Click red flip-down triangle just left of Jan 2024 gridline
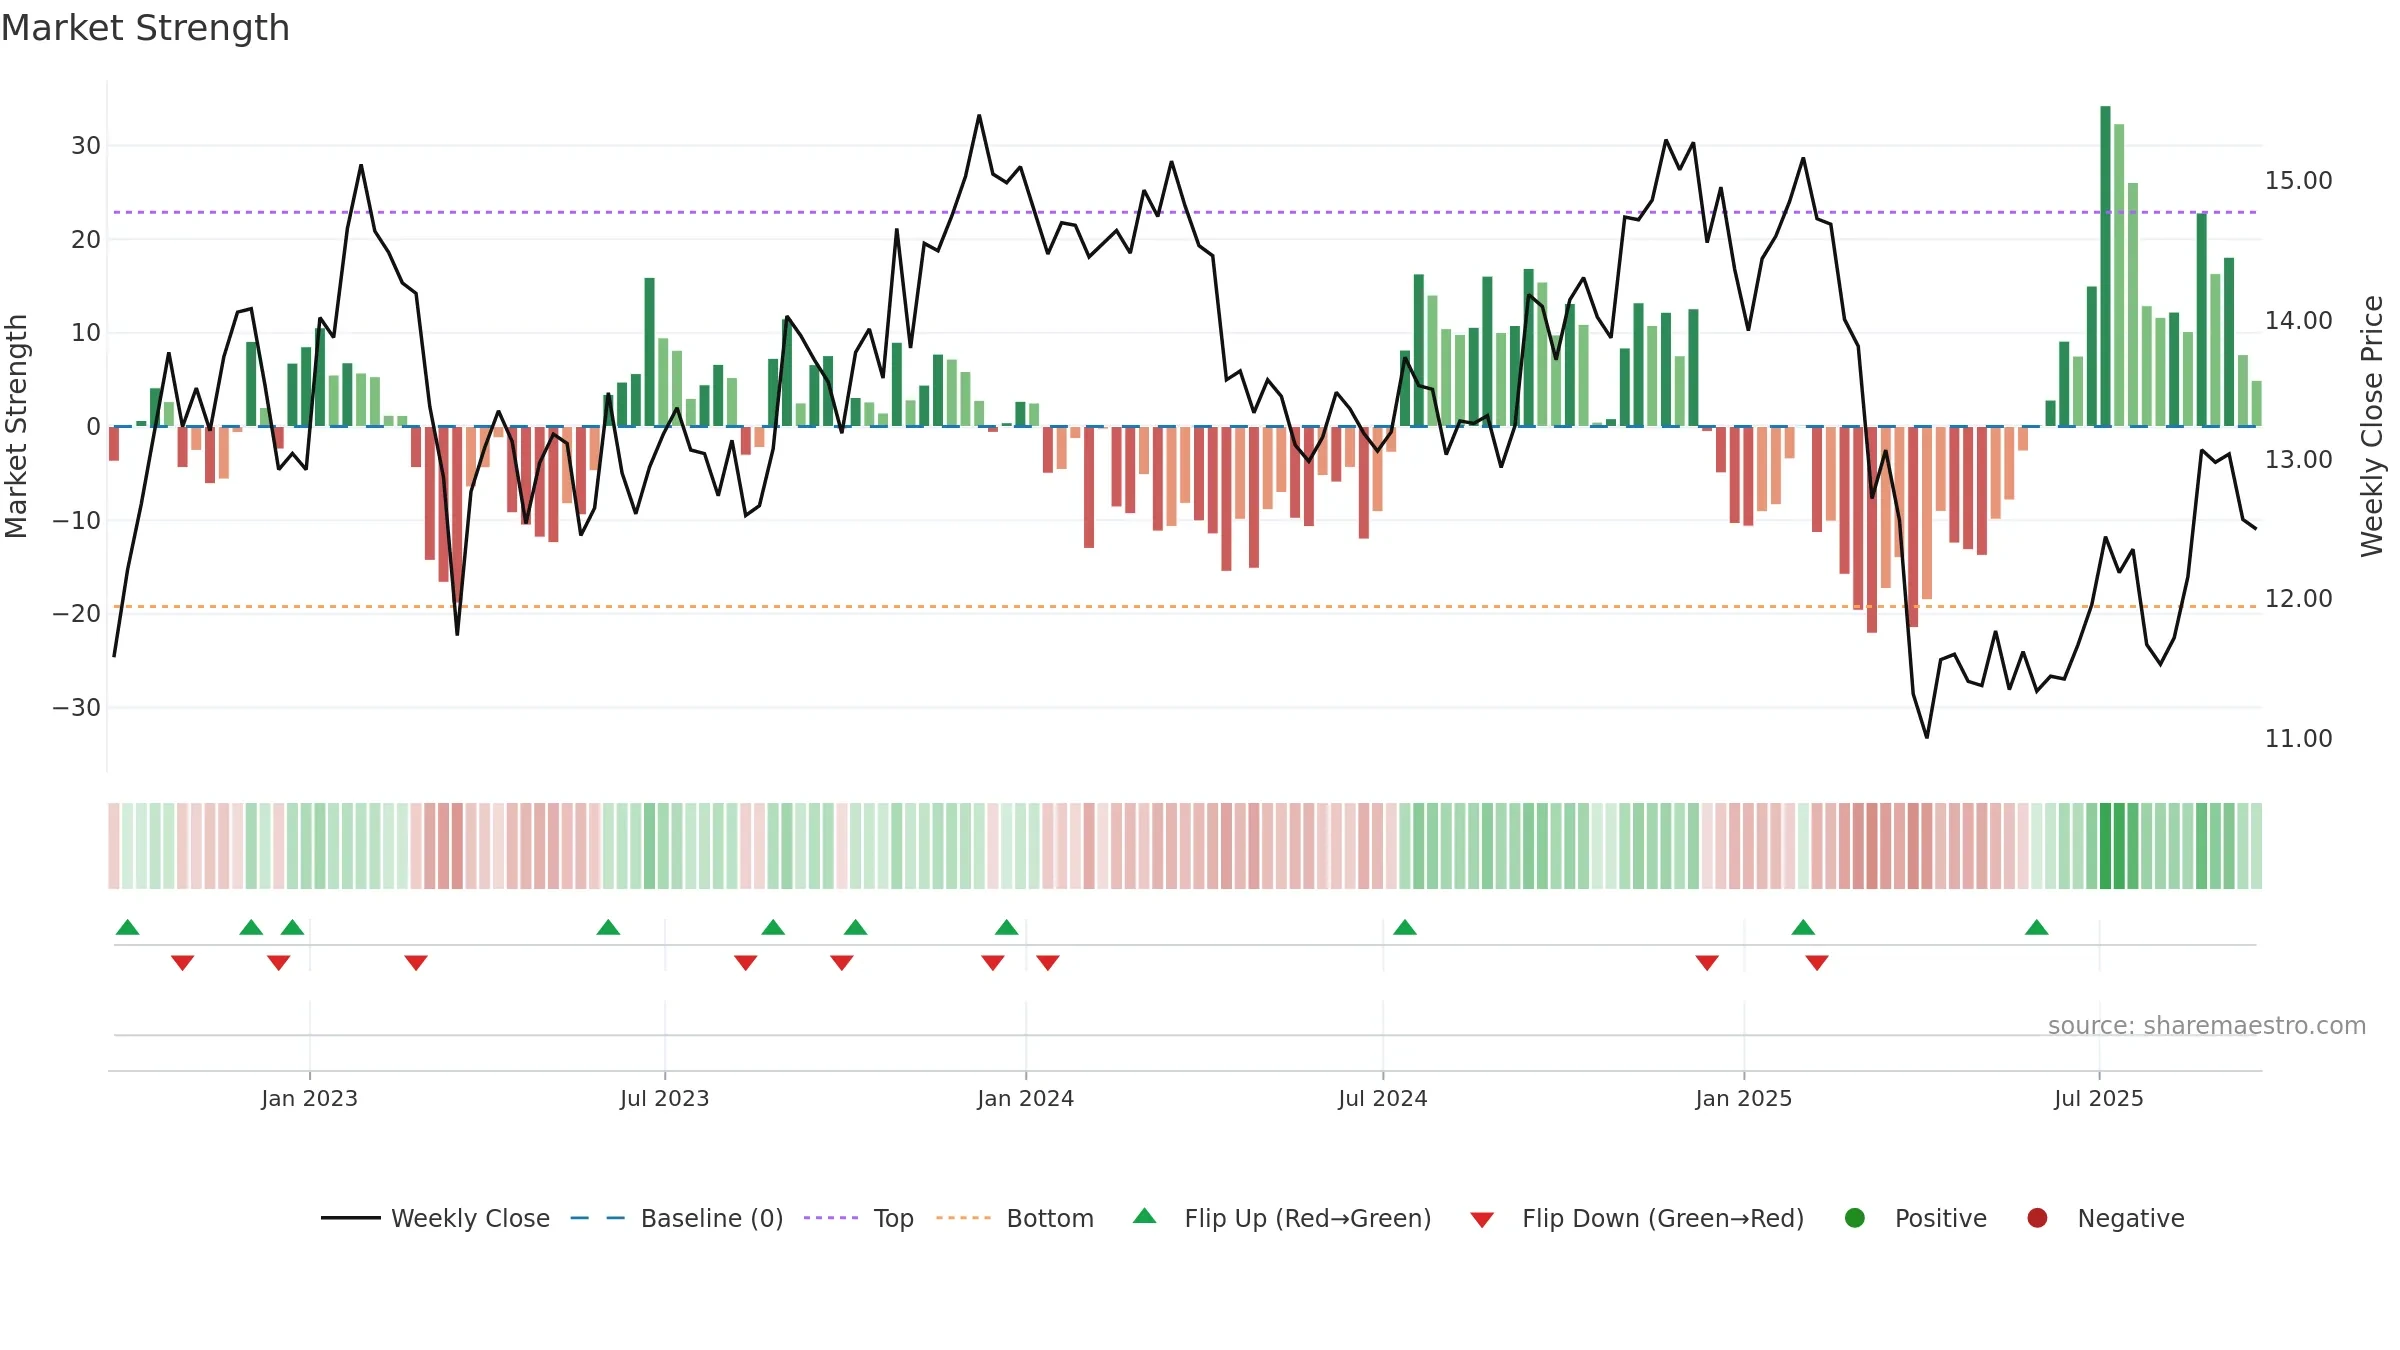The height and width of the screenshot is (1350, 2400). [x=993, y=962]
